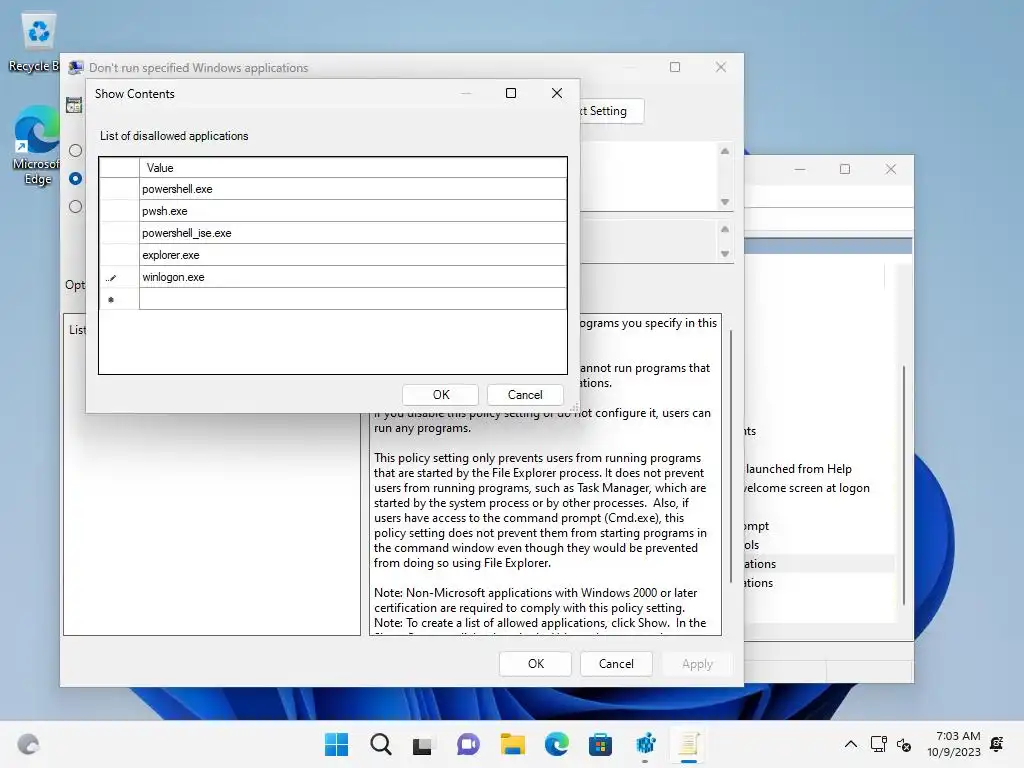Screen dimensions: 1024x768
Task: Select the selected middle radio button
Action: (76, 178)
